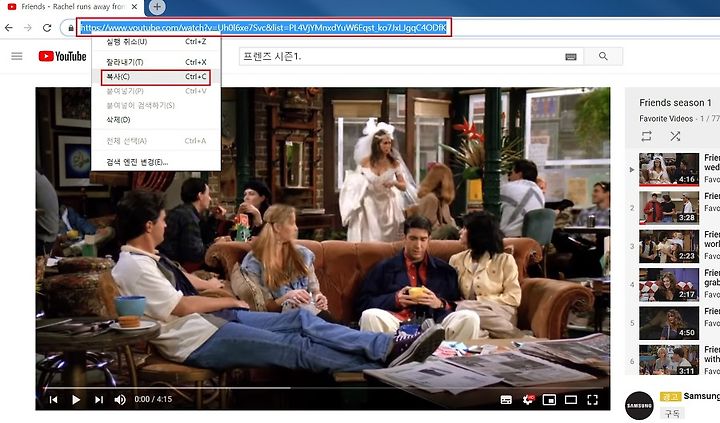Open the Friends season 1 playlist title
Screen dimensions: 720x423
coord(675,103)
